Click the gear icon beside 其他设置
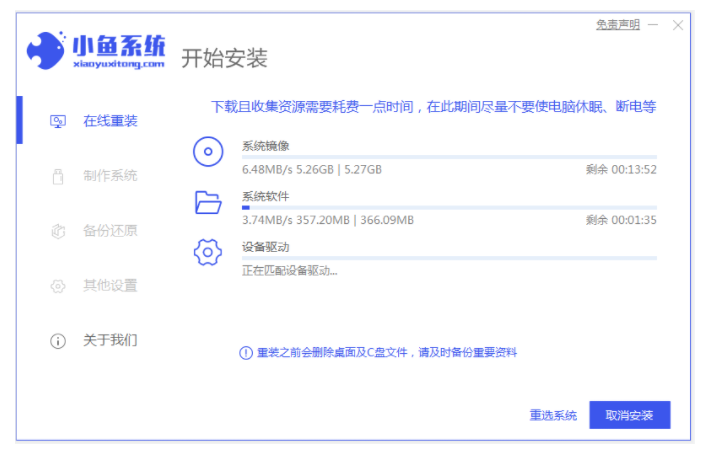Screen dimensions: 707x450 click(57, 286)
